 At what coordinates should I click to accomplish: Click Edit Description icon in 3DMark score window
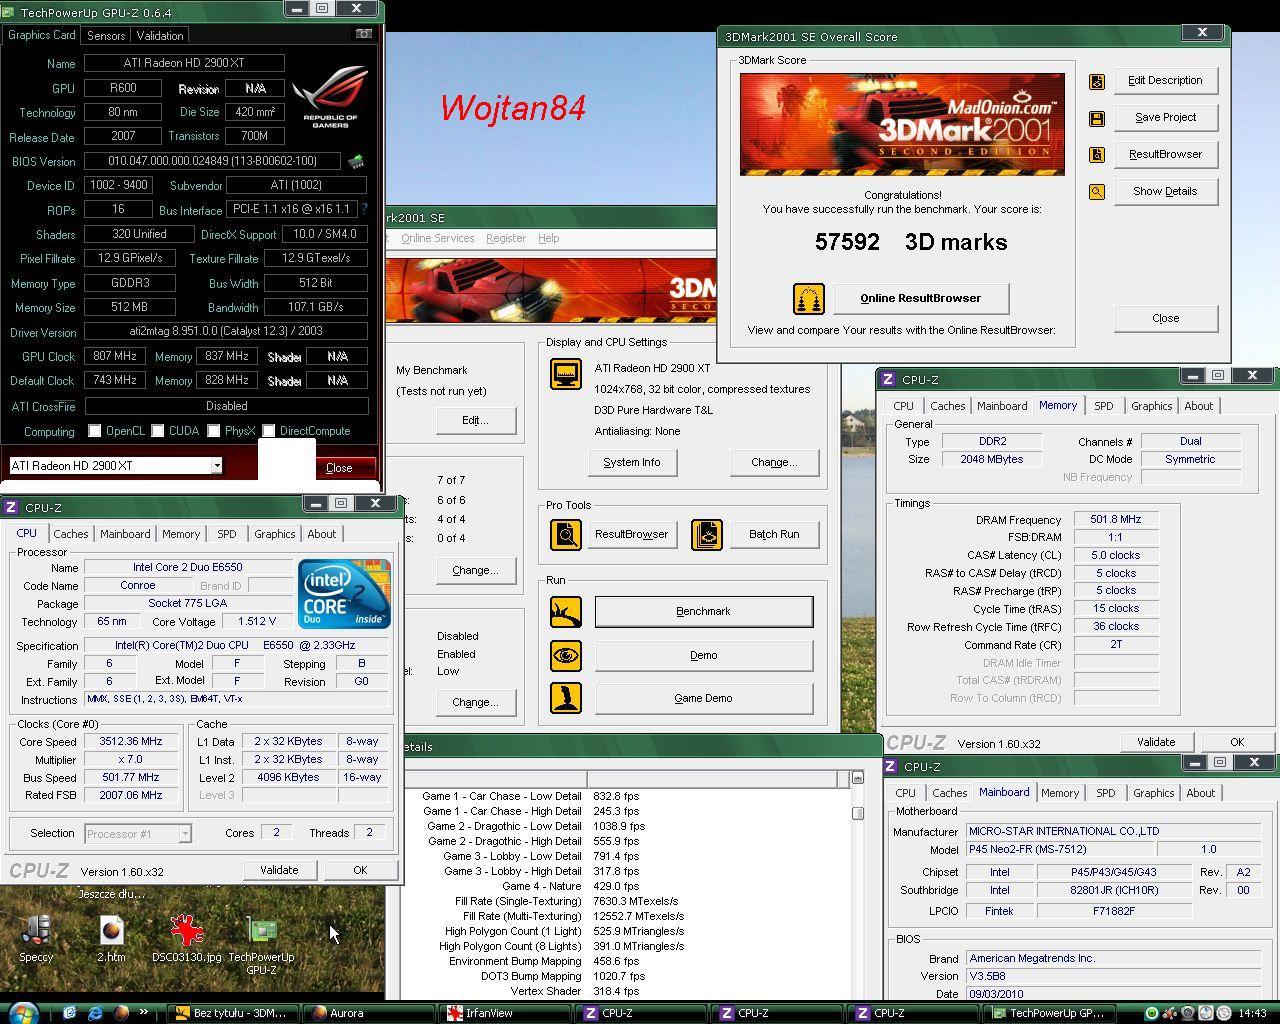[x=1097, y=81]
